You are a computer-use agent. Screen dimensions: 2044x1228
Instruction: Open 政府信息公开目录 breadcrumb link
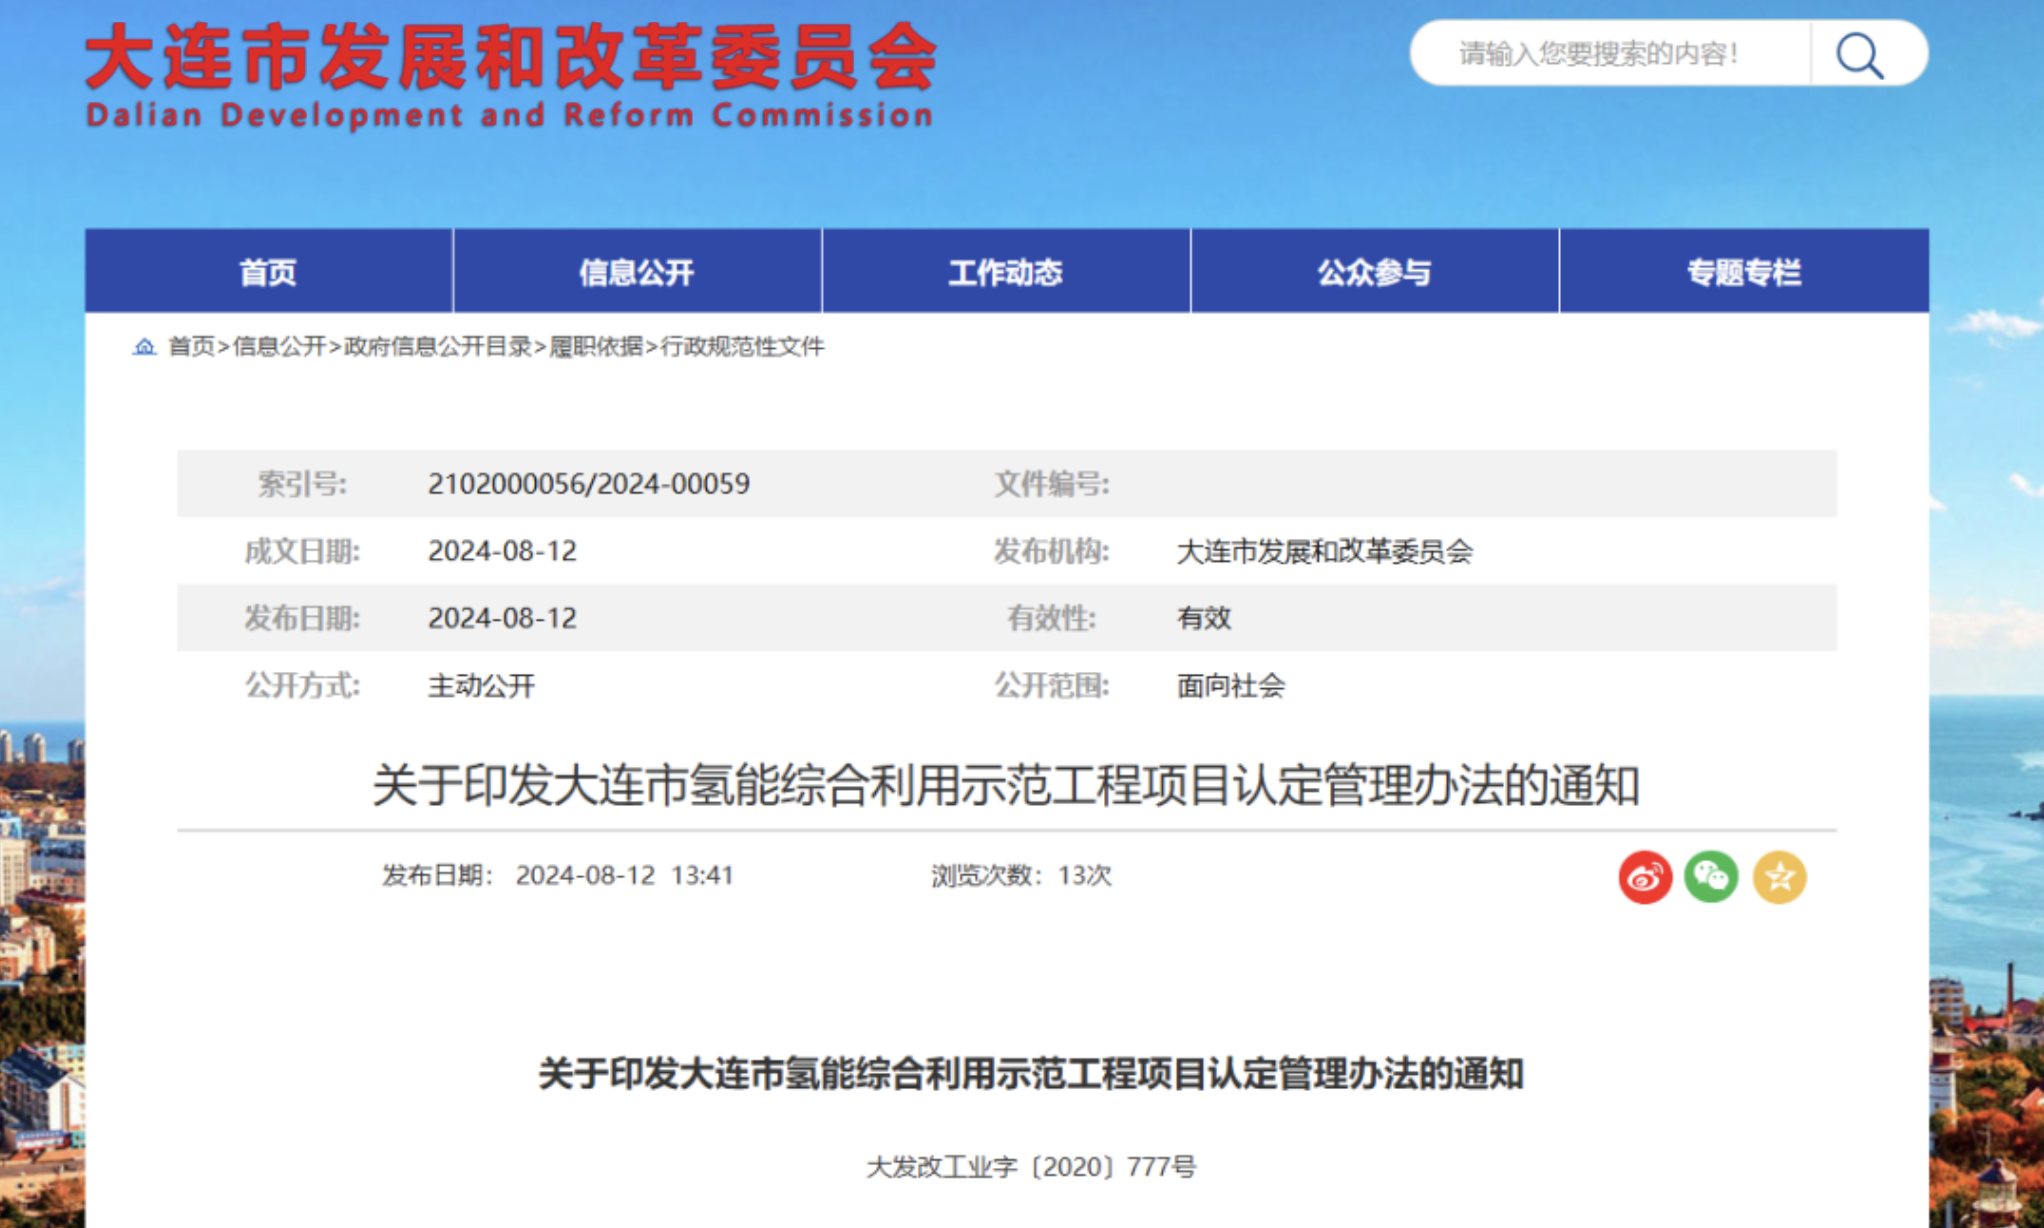[x=438, y=346]
